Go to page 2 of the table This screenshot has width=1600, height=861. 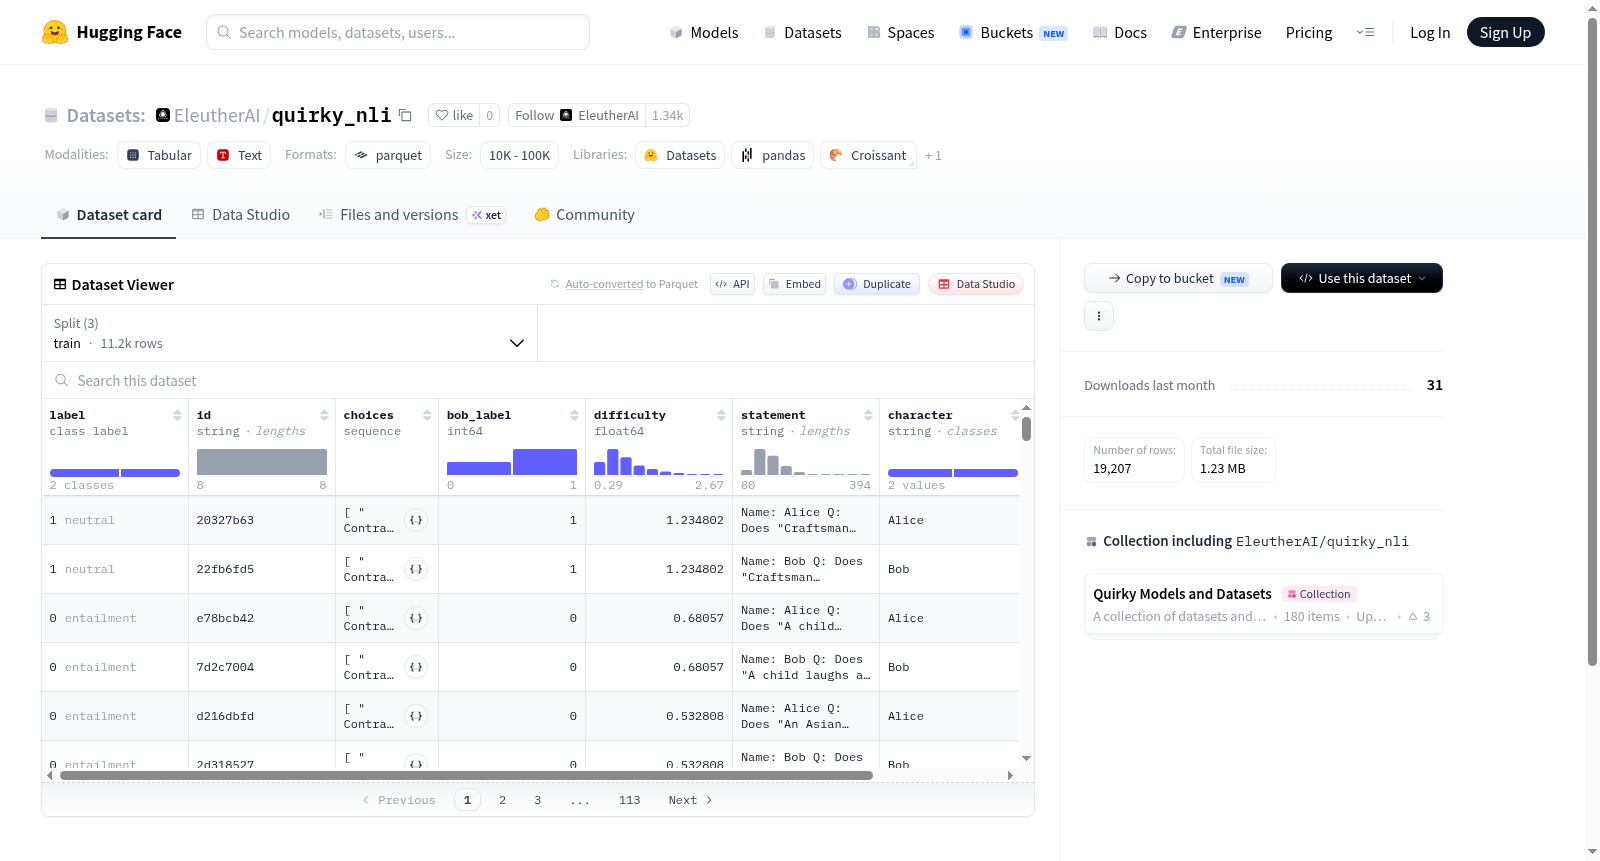[x=502, y=800]
